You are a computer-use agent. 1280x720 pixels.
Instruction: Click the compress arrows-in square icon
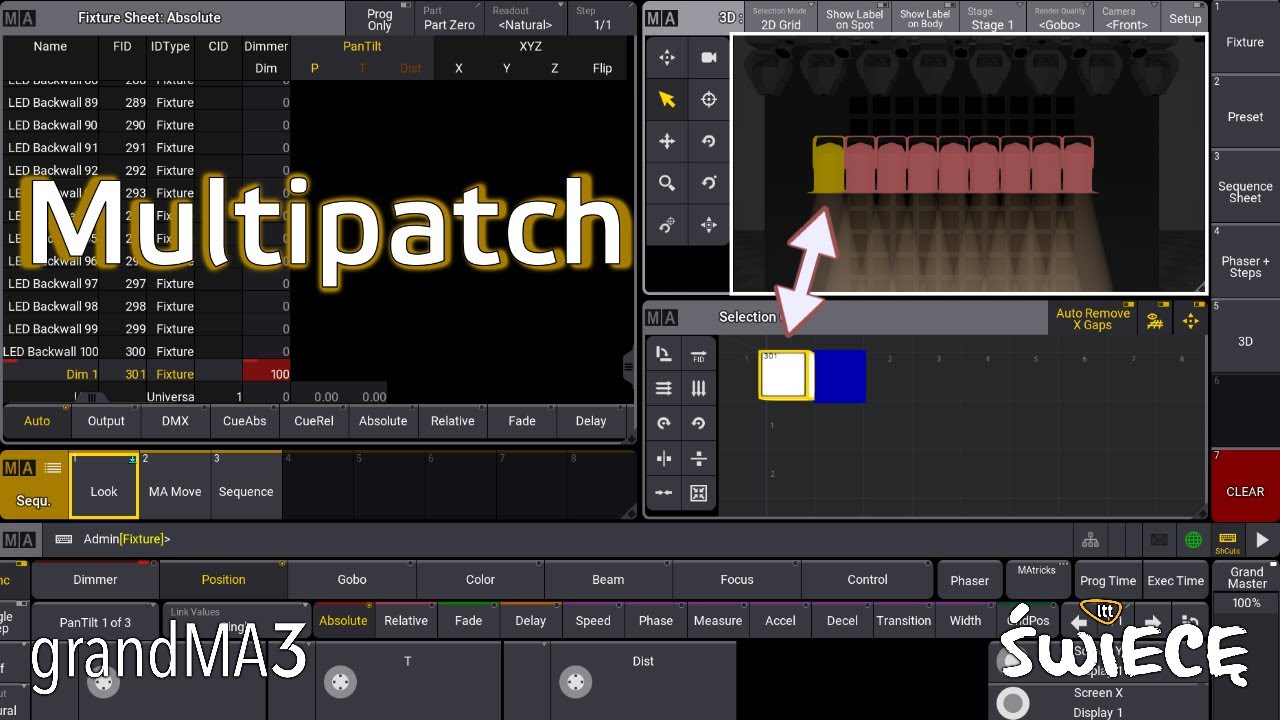[x=698, y=493]
